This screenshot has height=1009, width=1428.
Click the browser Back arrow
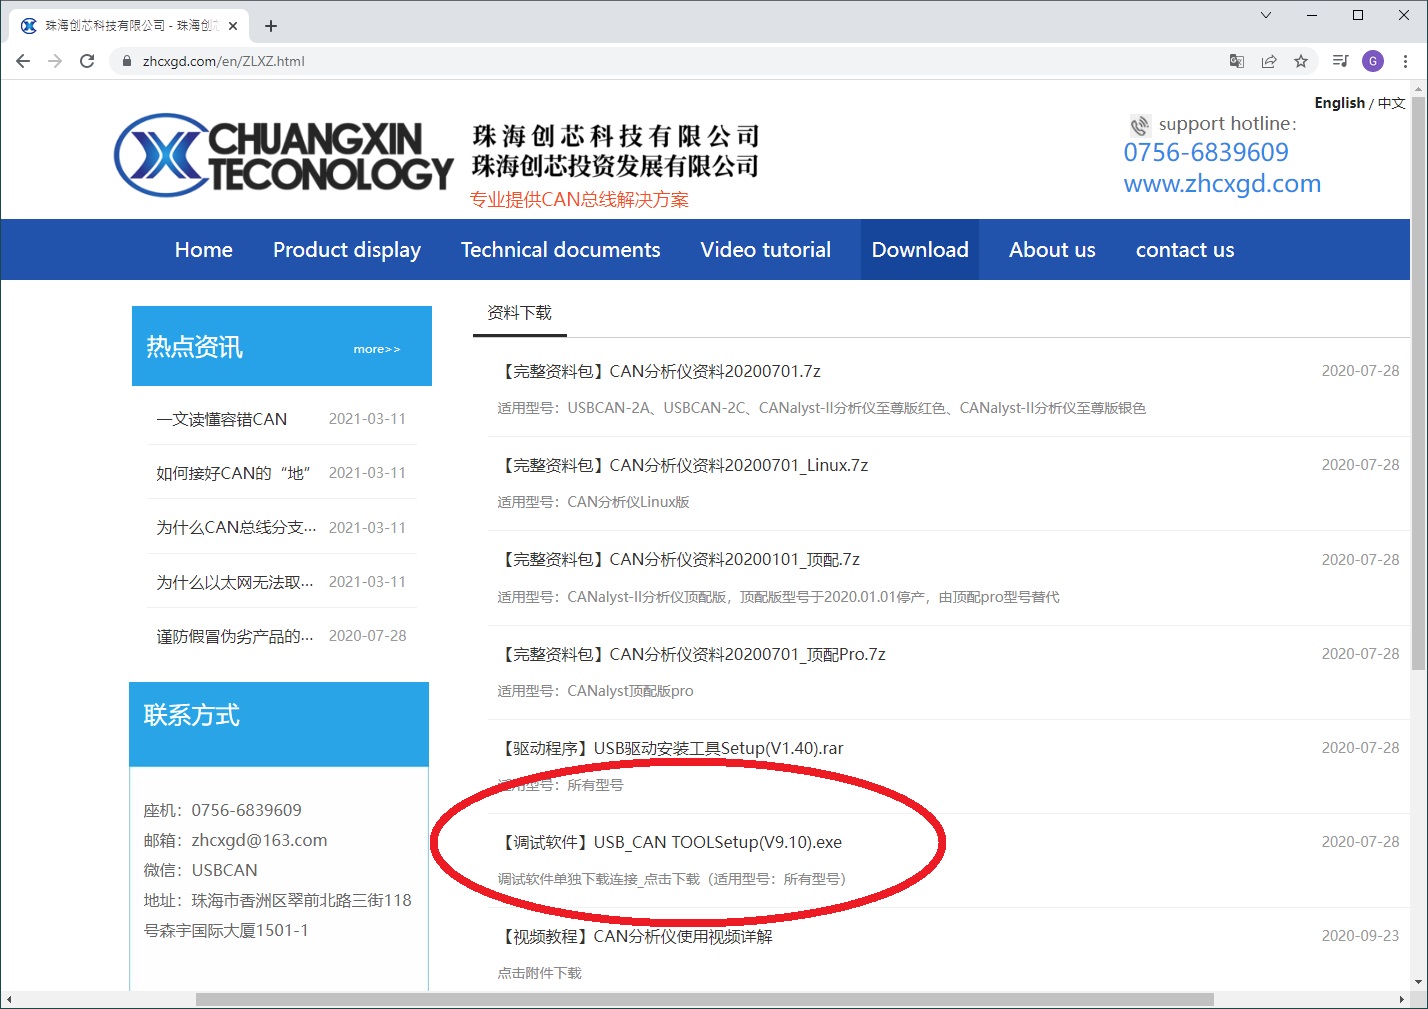23,61
